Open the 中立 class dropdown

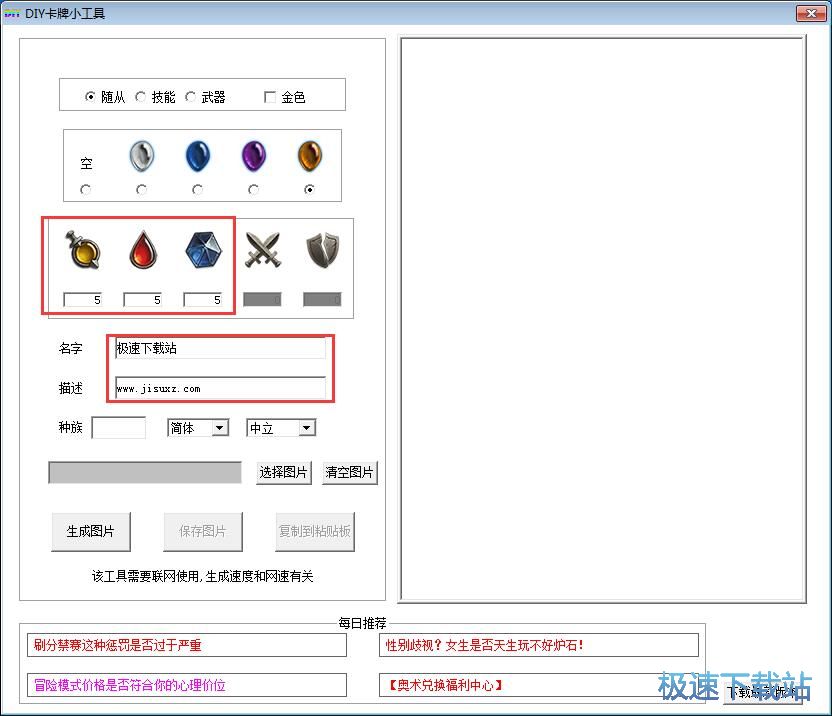281,428
